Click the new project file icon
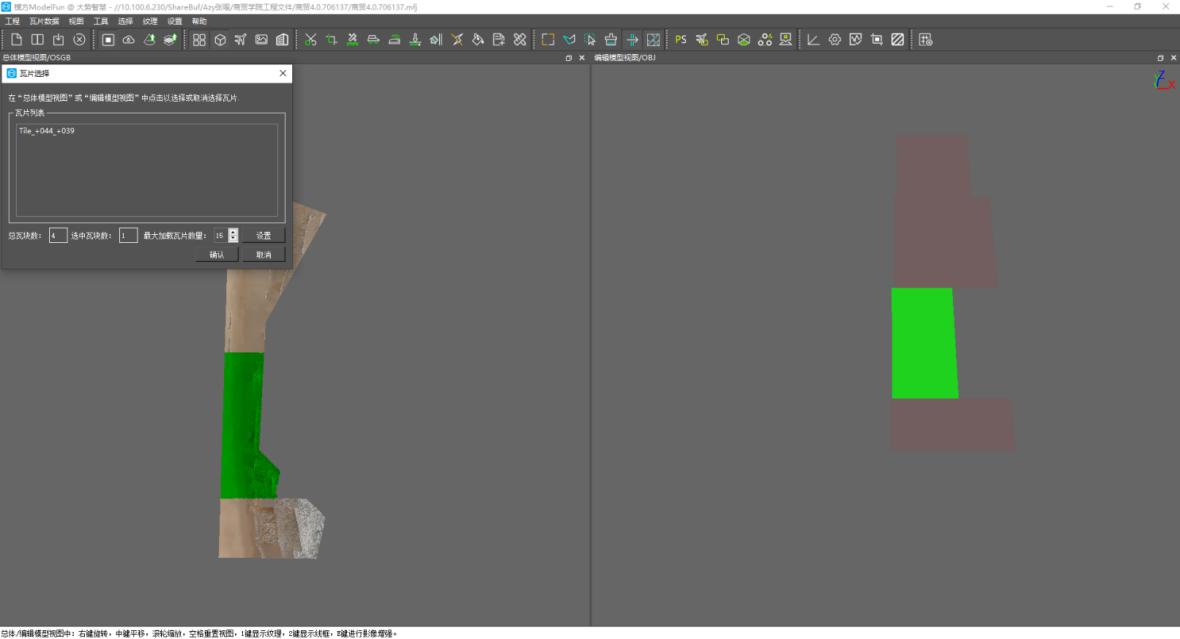Image resolution: width=1180 pixels, height=639 pixels. [17, 39]
